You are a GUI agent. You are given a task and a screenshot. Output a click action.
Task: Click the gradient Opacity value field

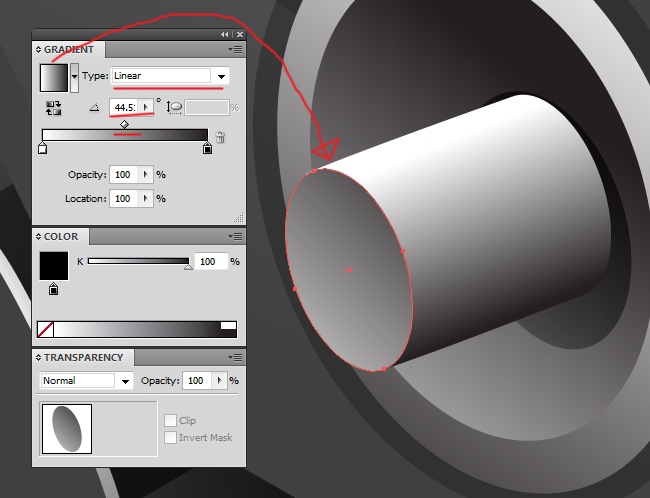click(124, 175)
